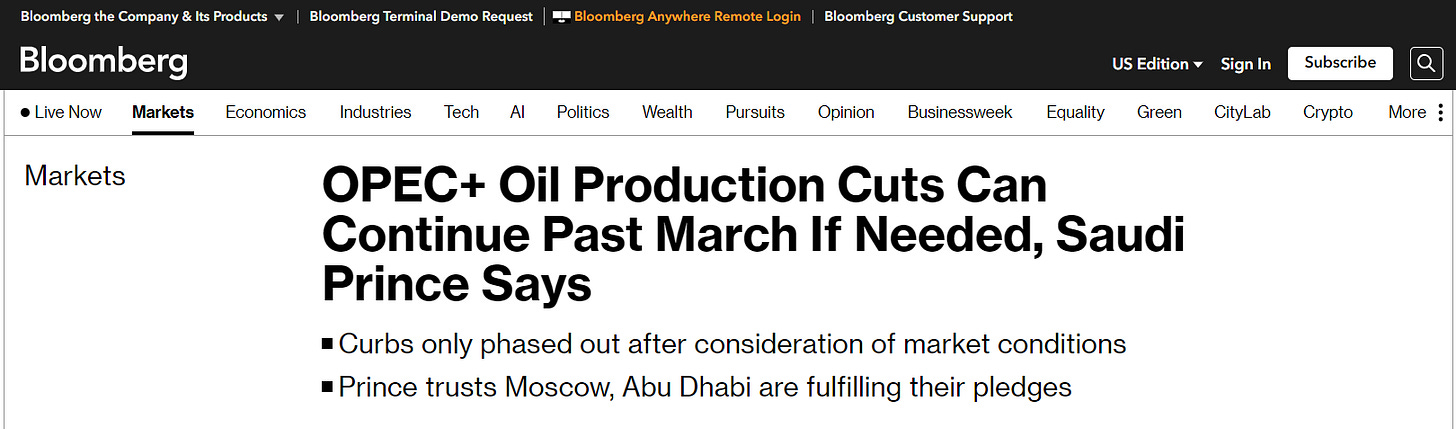Open the Industries navigation tab
The image size is (1456, 429).
(375, 112)
